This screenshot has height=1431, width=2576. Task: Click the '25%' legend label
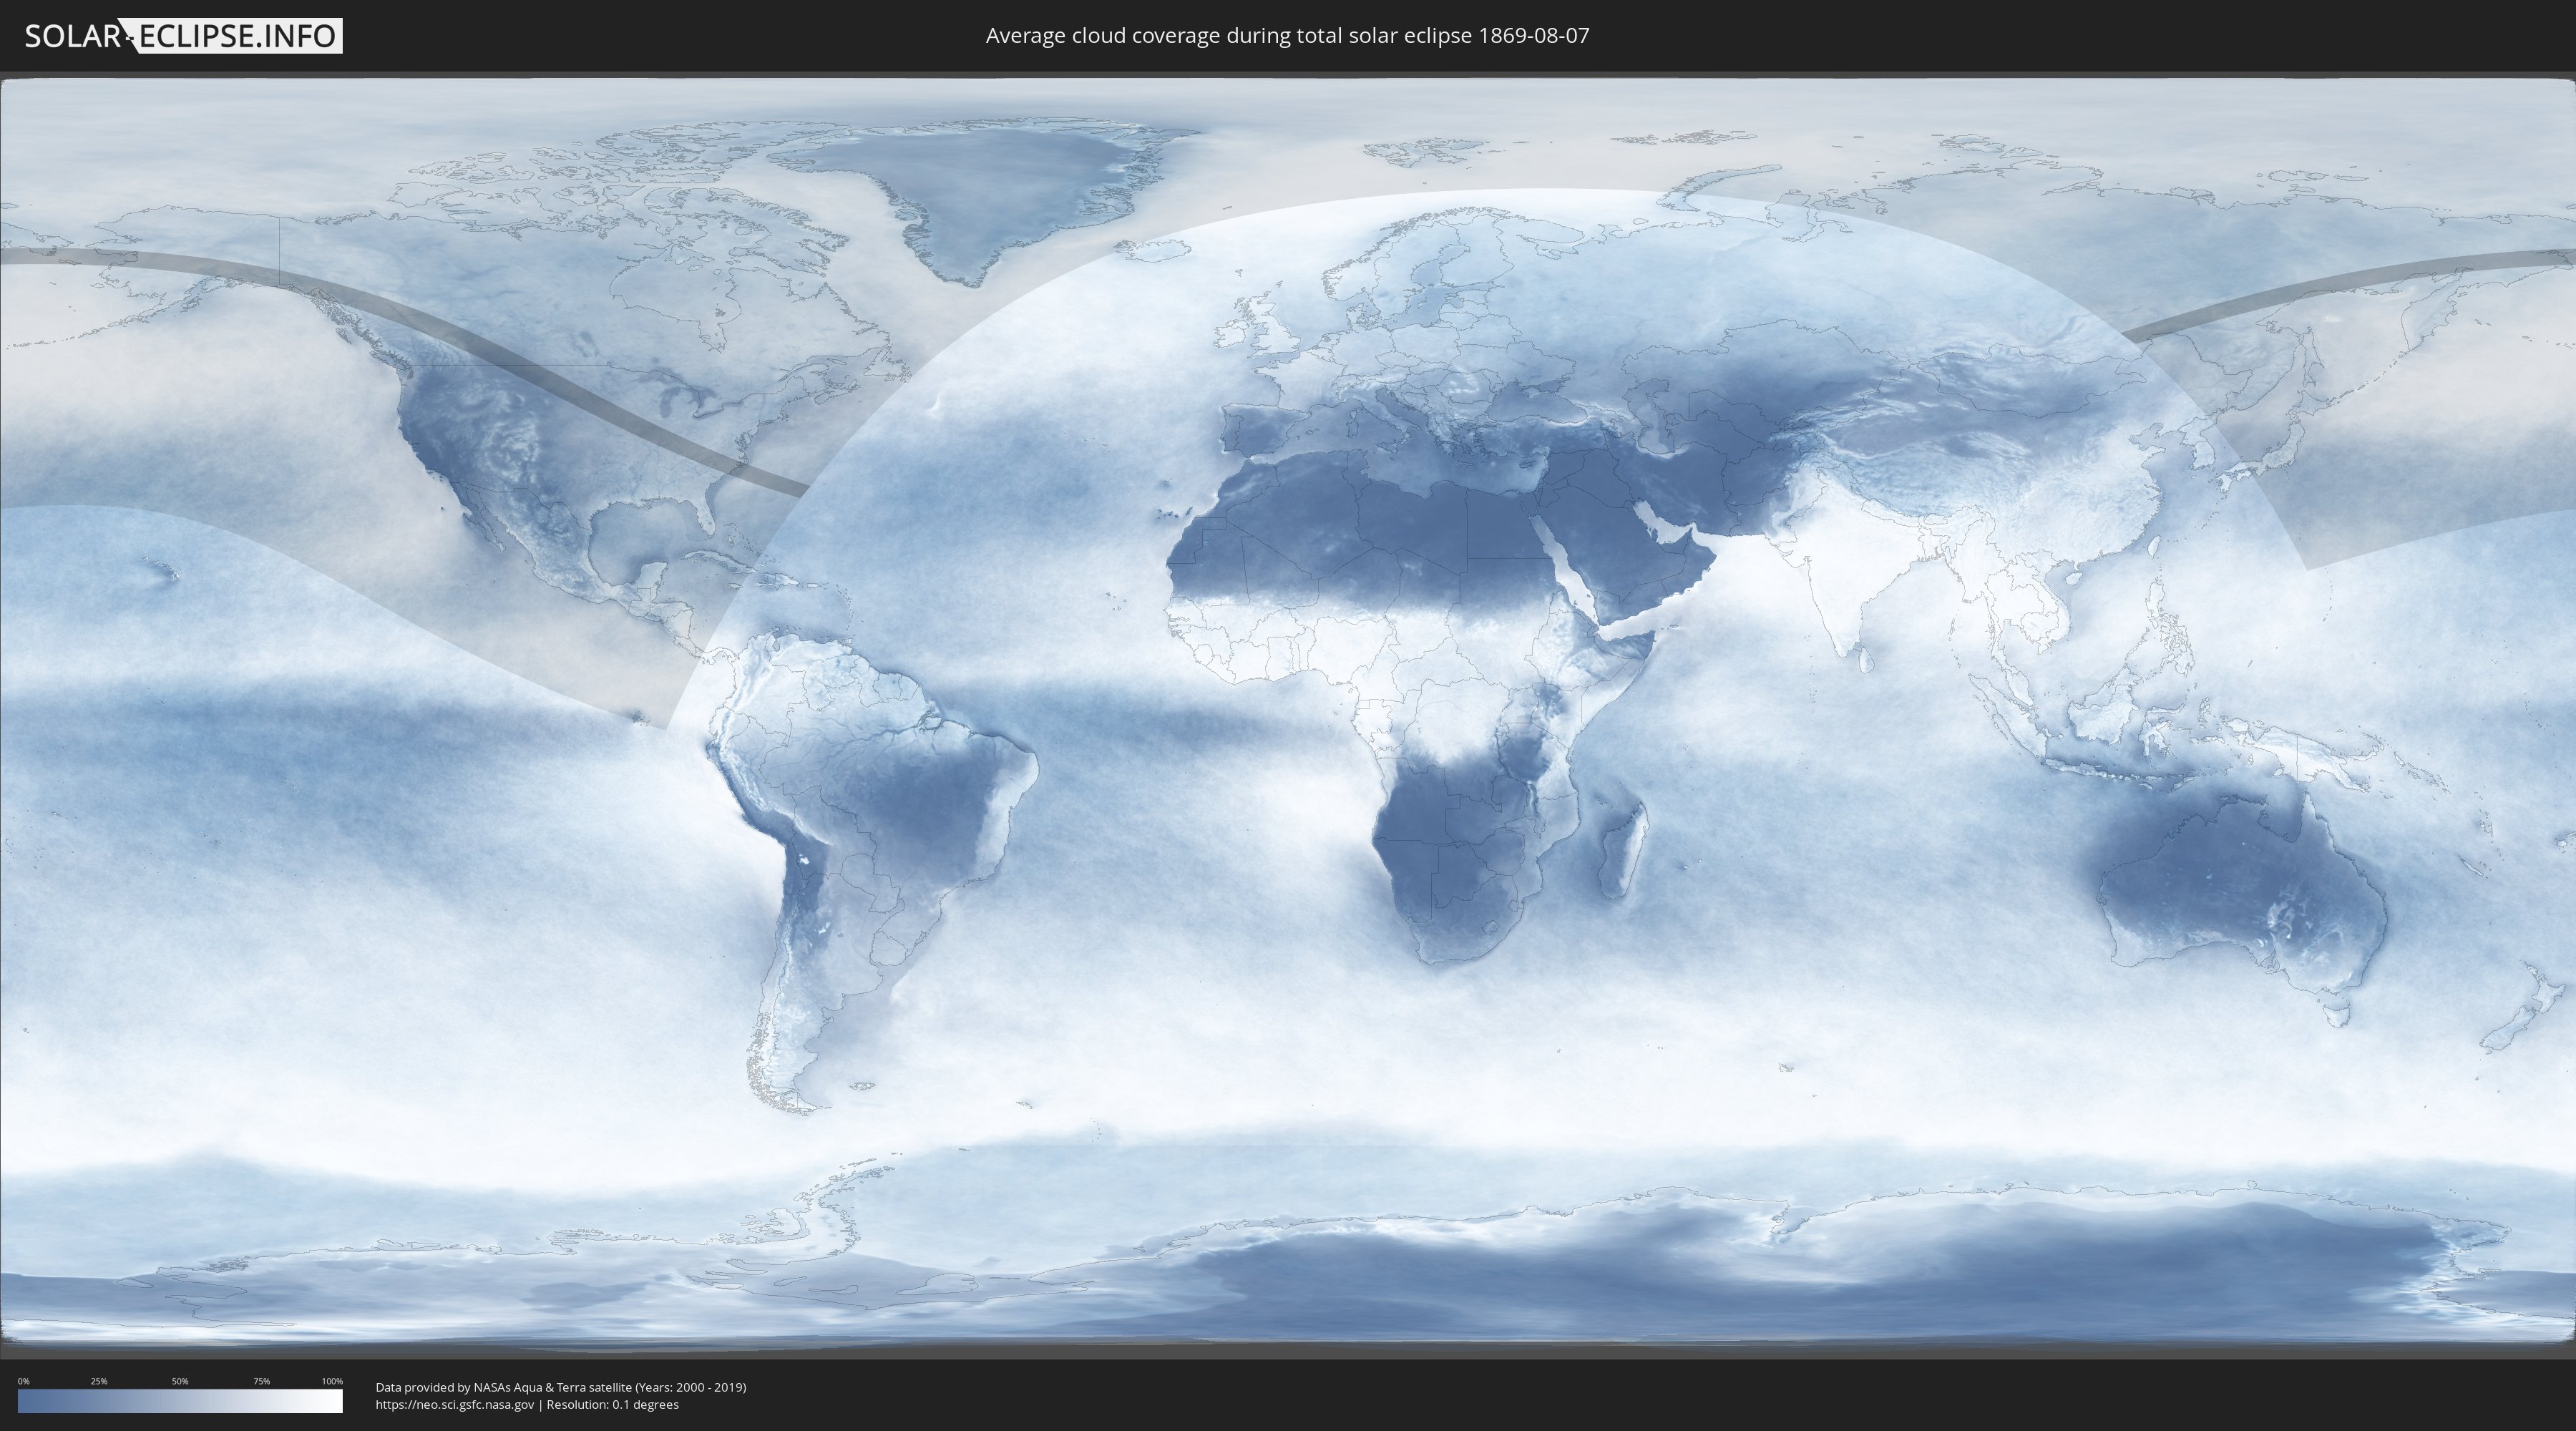[x=99, y=1381]
